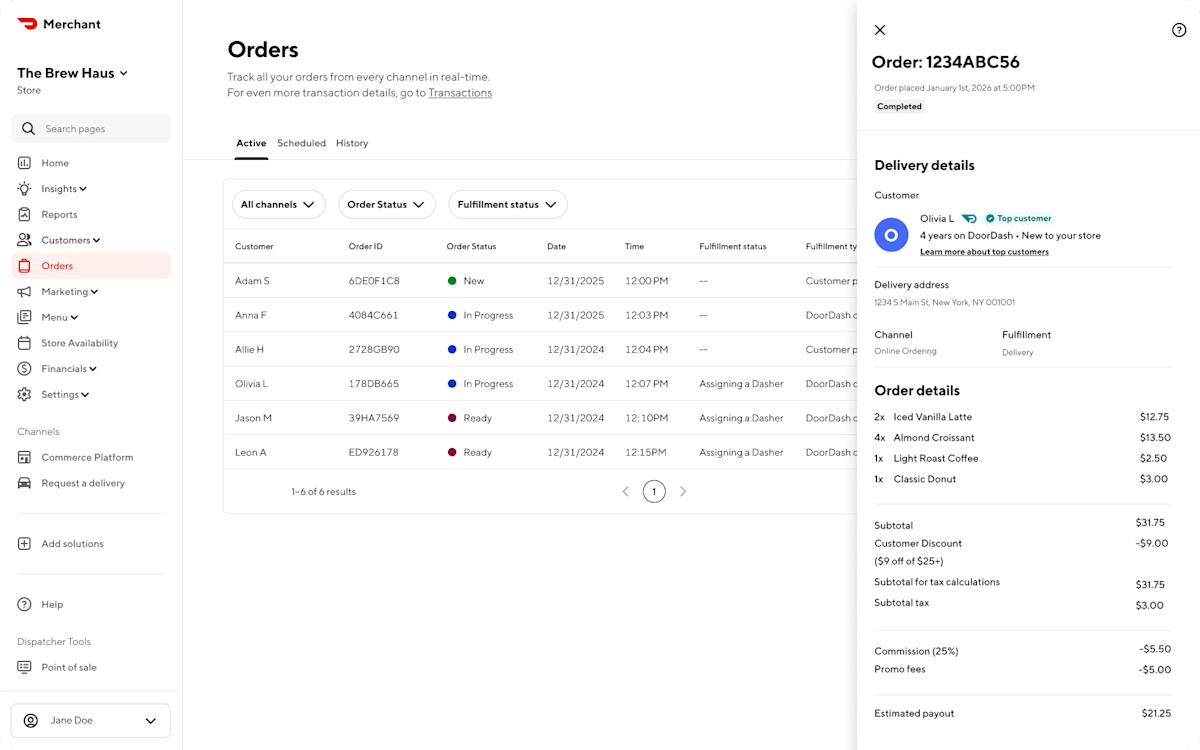
Task: Click the Financials dollar icon
Action: click(22, 368)
